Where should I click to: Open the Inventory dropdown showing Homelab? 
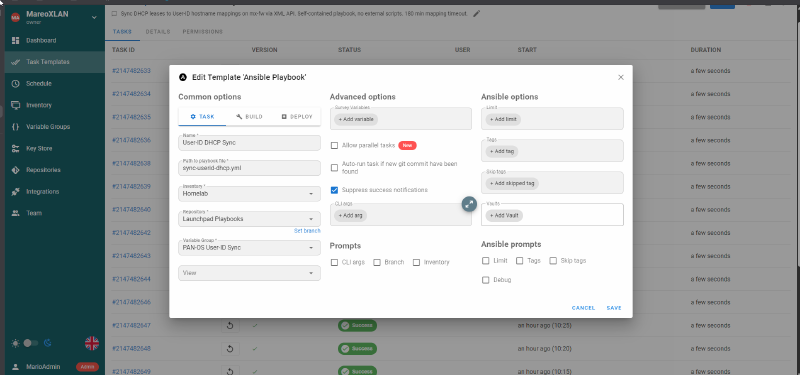point(249,194)
